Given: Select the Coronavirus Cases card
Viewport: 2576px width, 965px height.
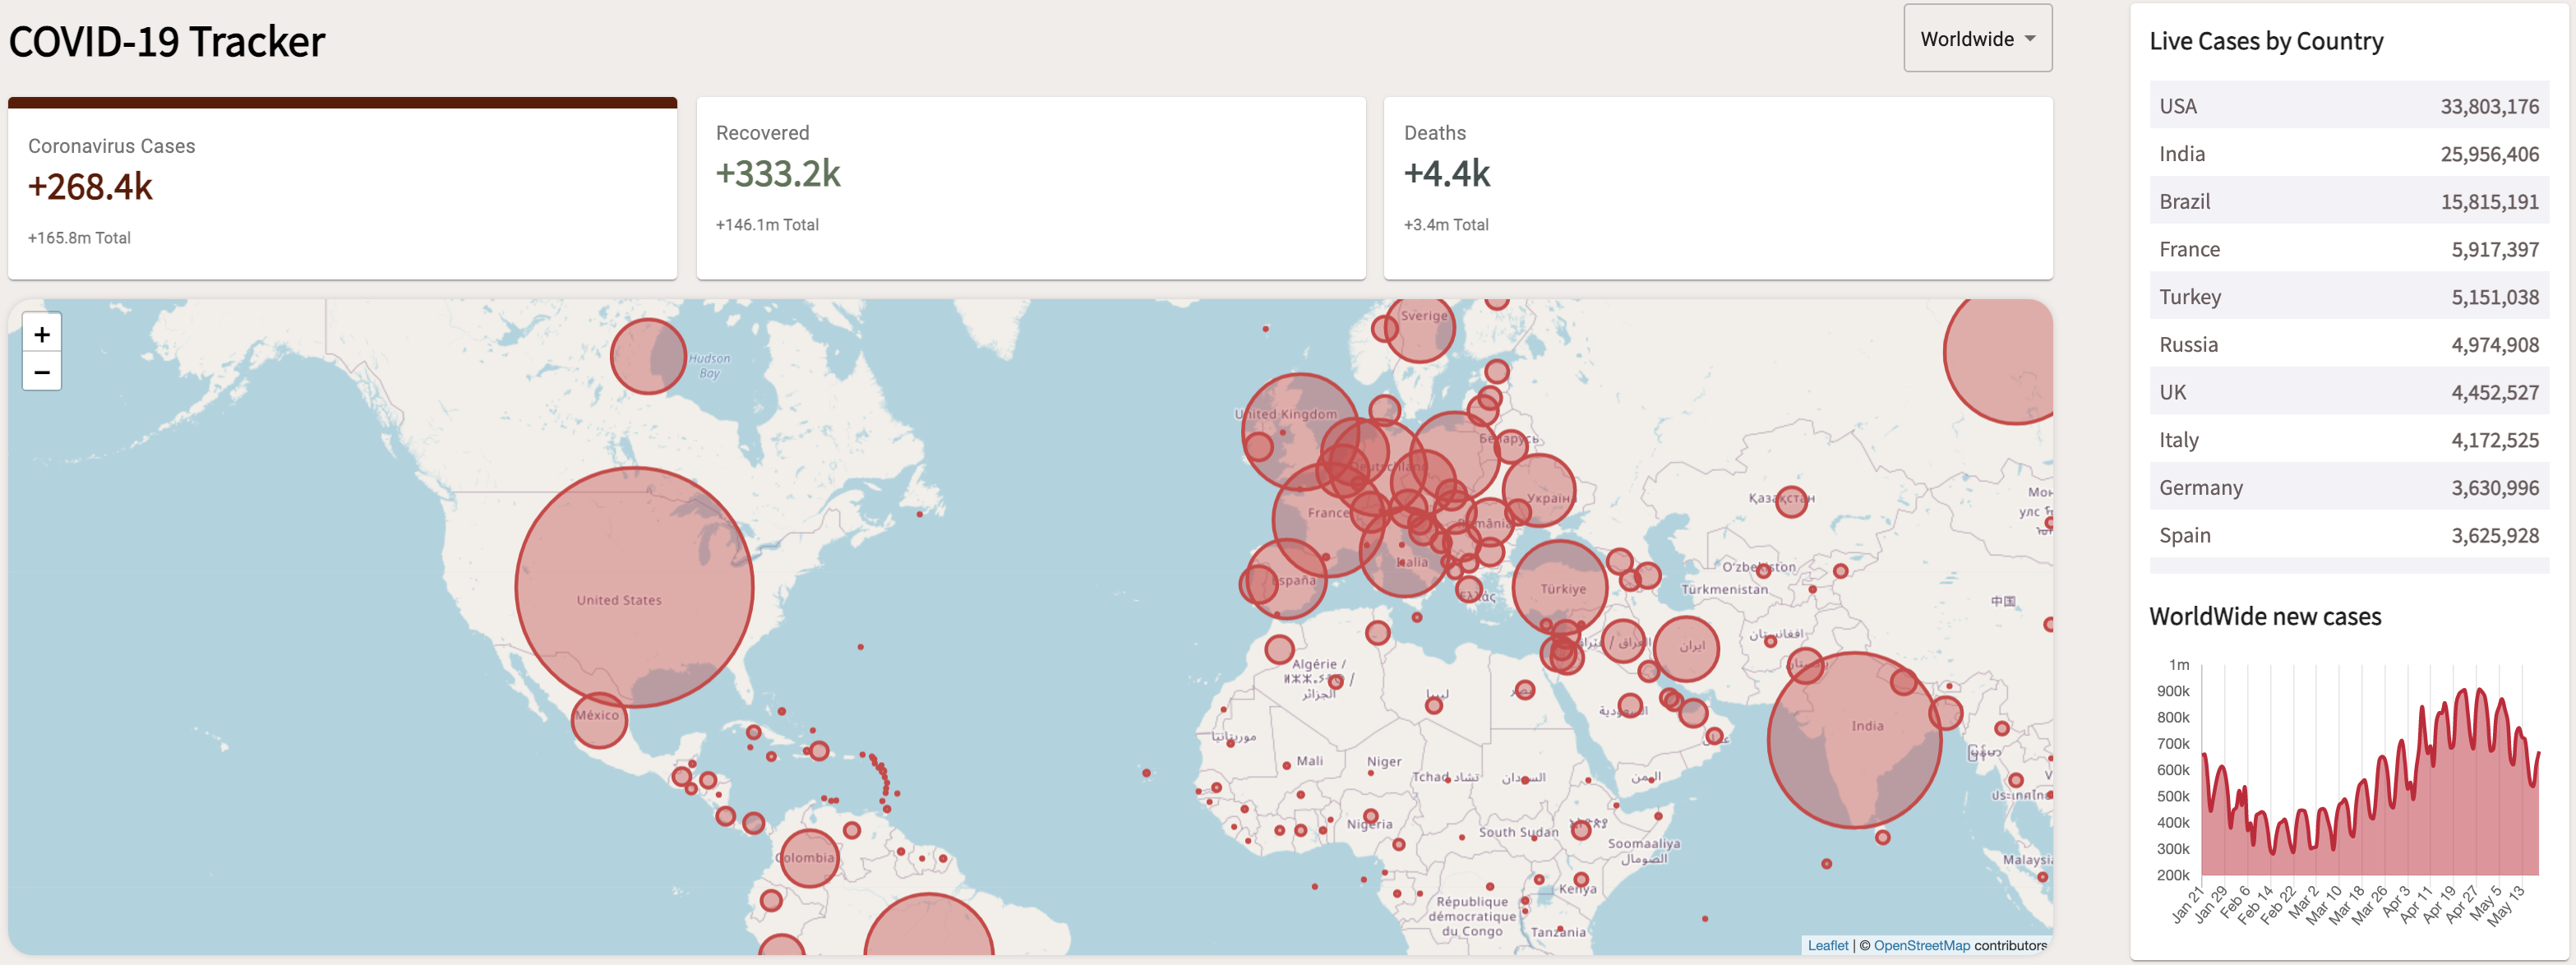Looking at the screenshot, I should coord(342,190).
